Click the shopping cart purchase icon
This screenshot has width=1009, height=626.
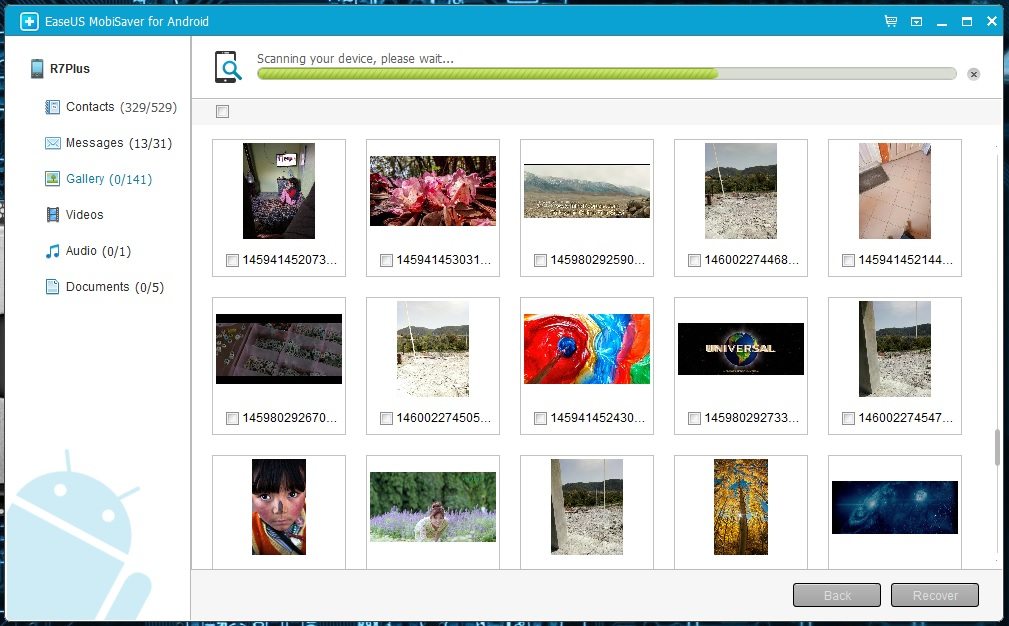point(890,21)
